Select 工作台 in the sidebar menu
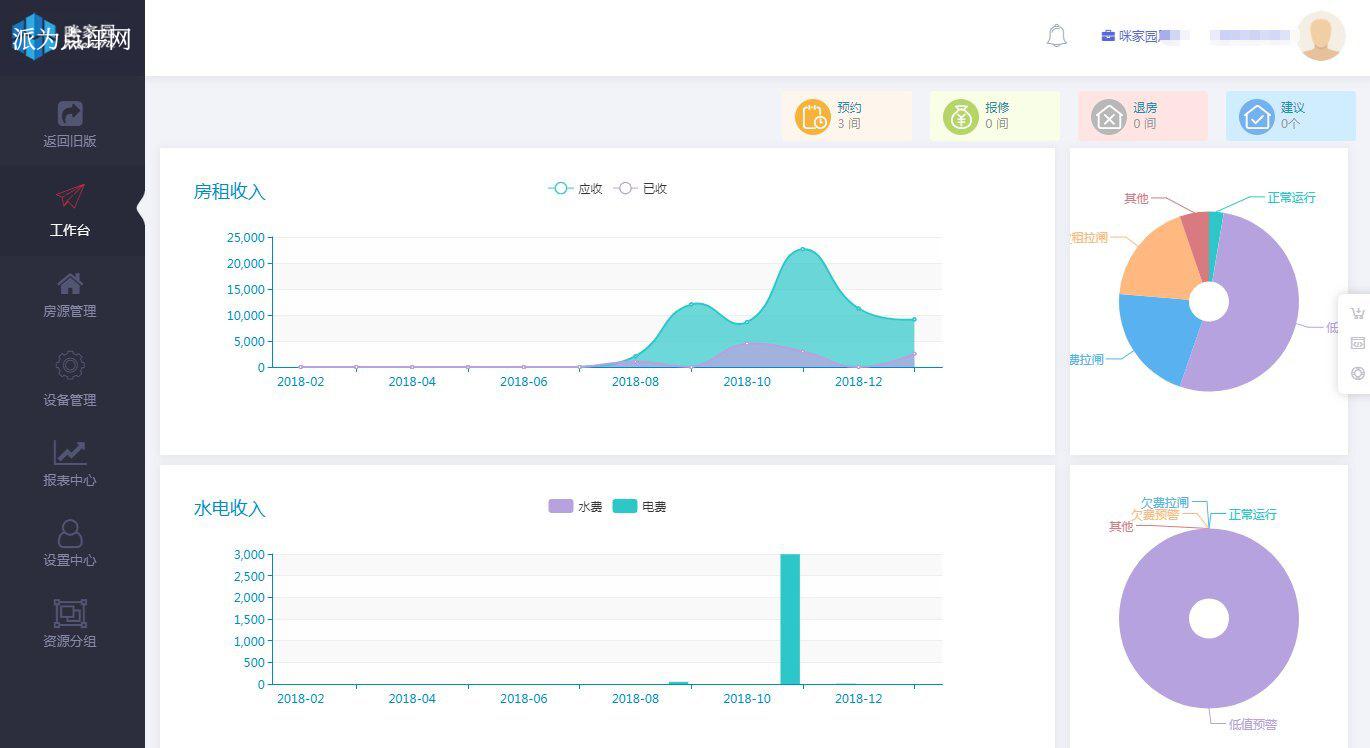This screenshot has height=748, width=1370. pos(70,210)
